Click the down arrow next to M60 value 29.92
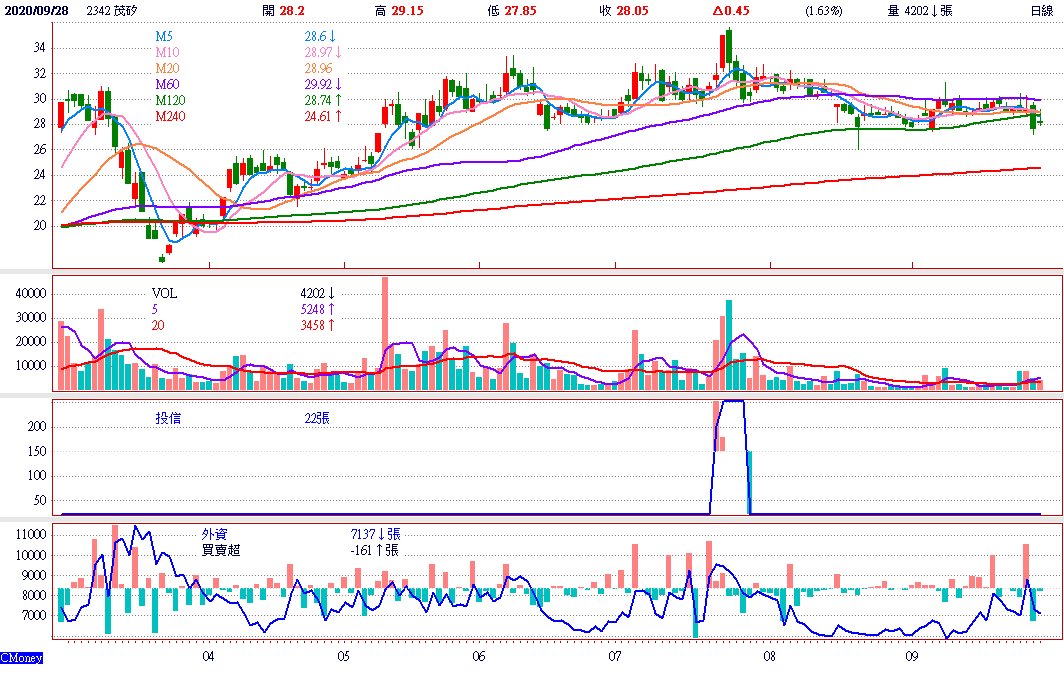 339,84
